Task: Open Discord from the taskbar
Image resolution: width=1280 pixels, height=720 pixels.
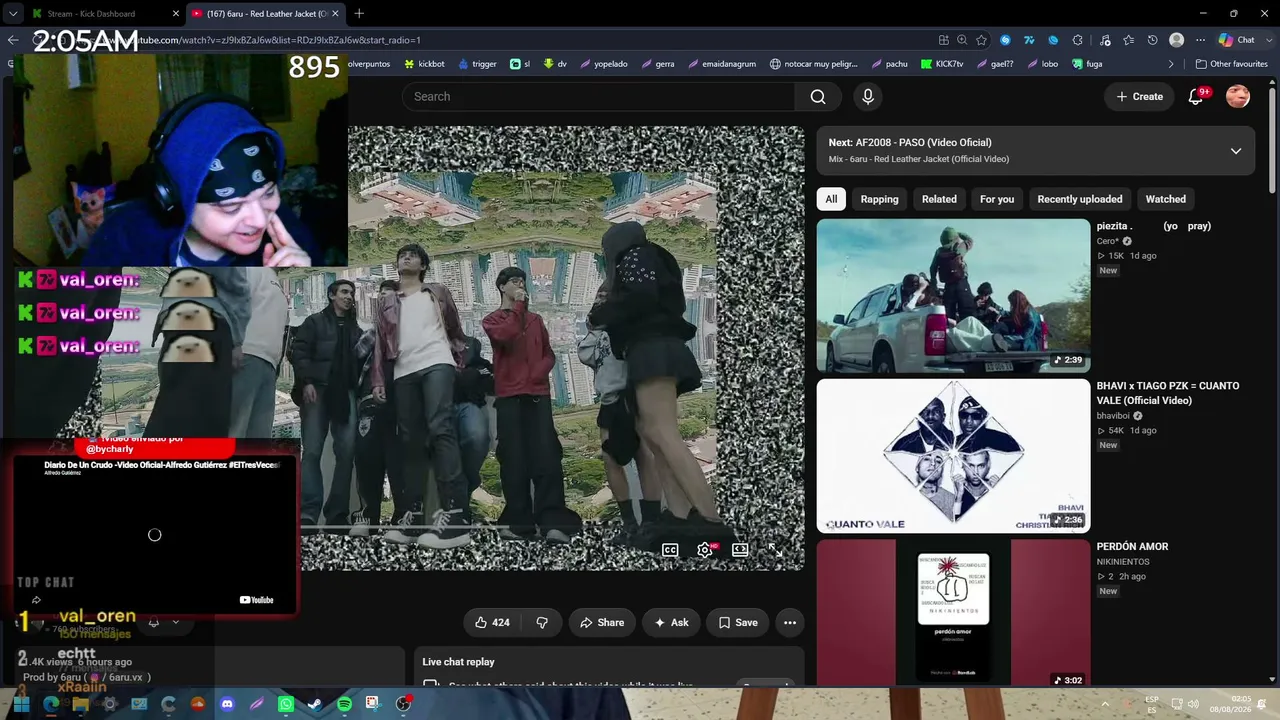Action: click(227, 704)
